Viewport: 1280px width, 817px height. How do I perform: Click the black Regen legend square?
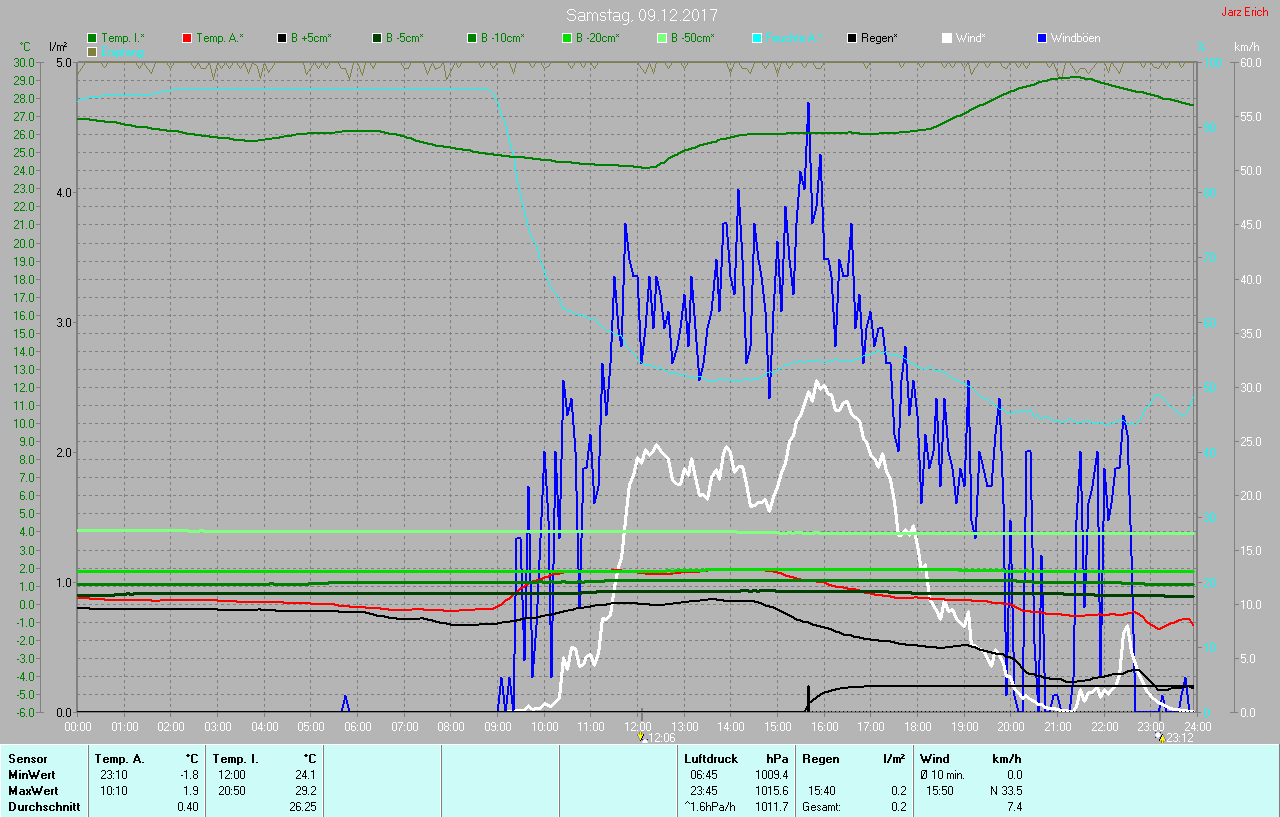(852, 38)
